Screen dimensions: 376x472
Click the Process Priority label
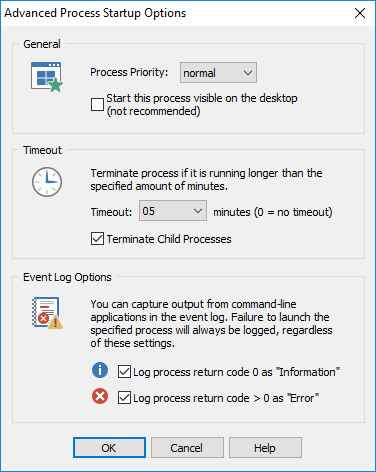pos(129,72)
